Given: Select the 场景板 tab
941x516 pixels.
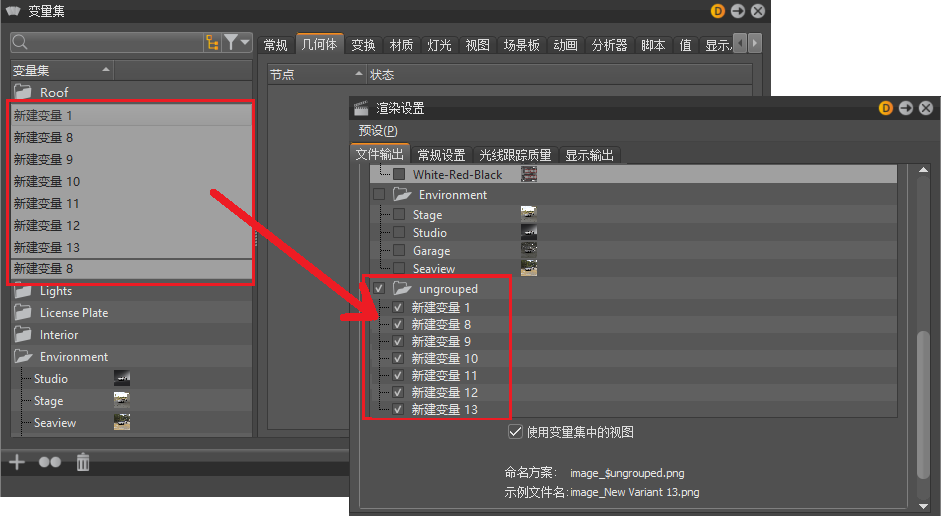Looking at the screenshot, I should (522, 45).
